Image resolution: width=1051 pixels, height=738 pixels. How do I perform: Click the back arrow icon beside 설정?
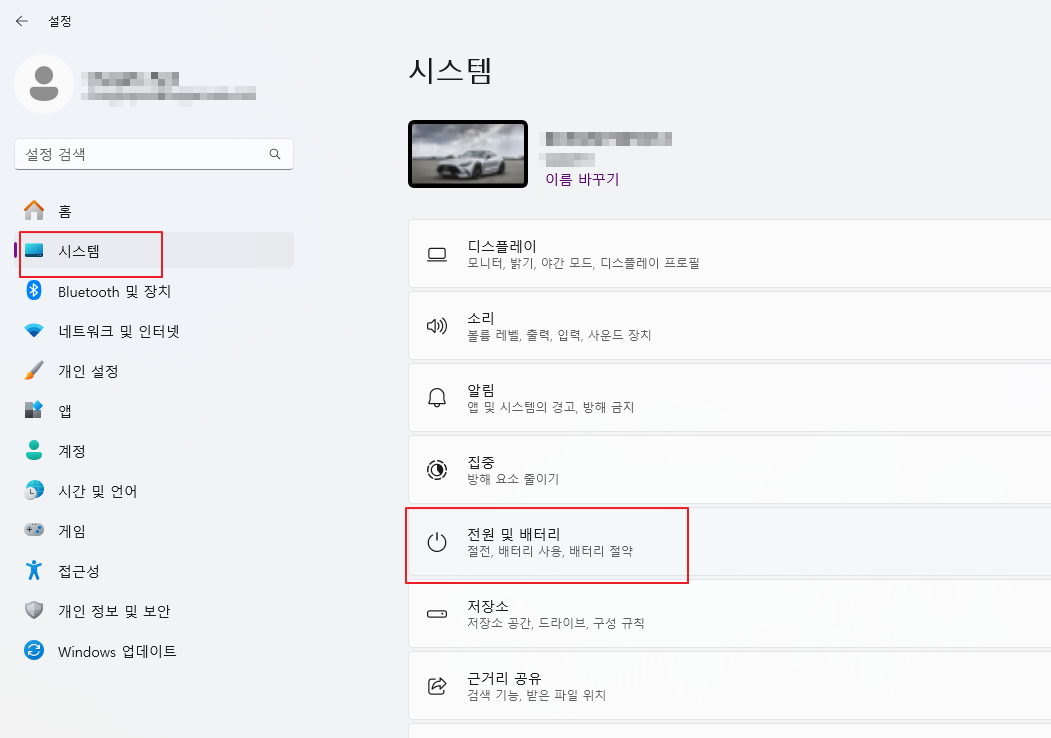21,21
